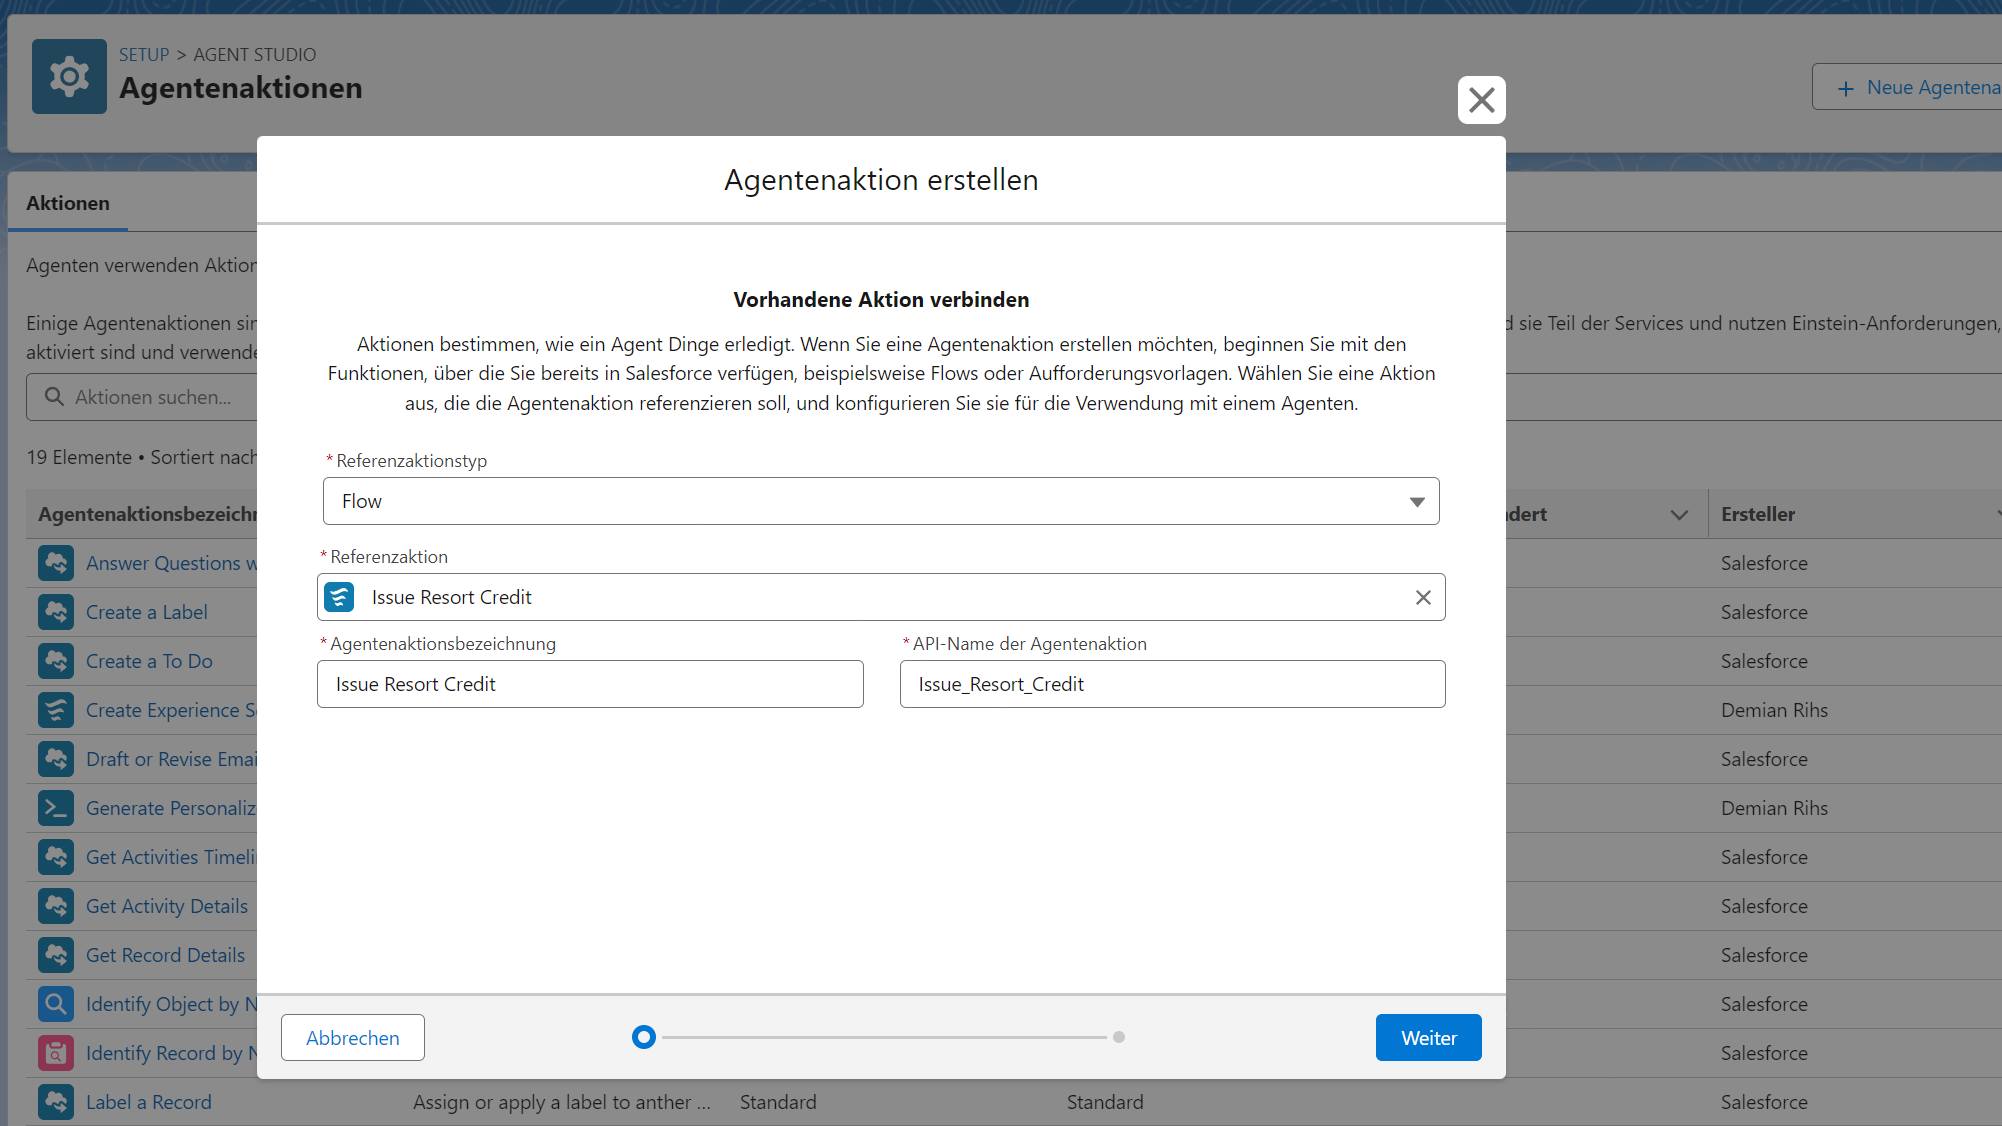Screen dimensions: 2002x1126
Task: Click the Identify Object search icon
Action: coord(56,1004)
